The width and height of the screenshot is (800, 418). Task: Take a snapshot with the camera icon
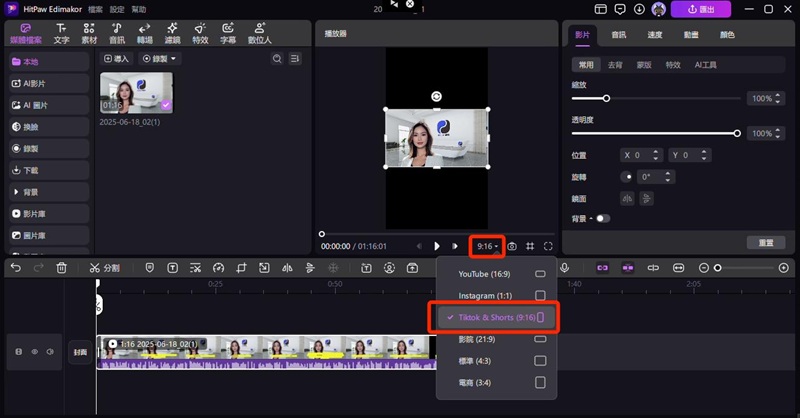click(x=512, y=246)
